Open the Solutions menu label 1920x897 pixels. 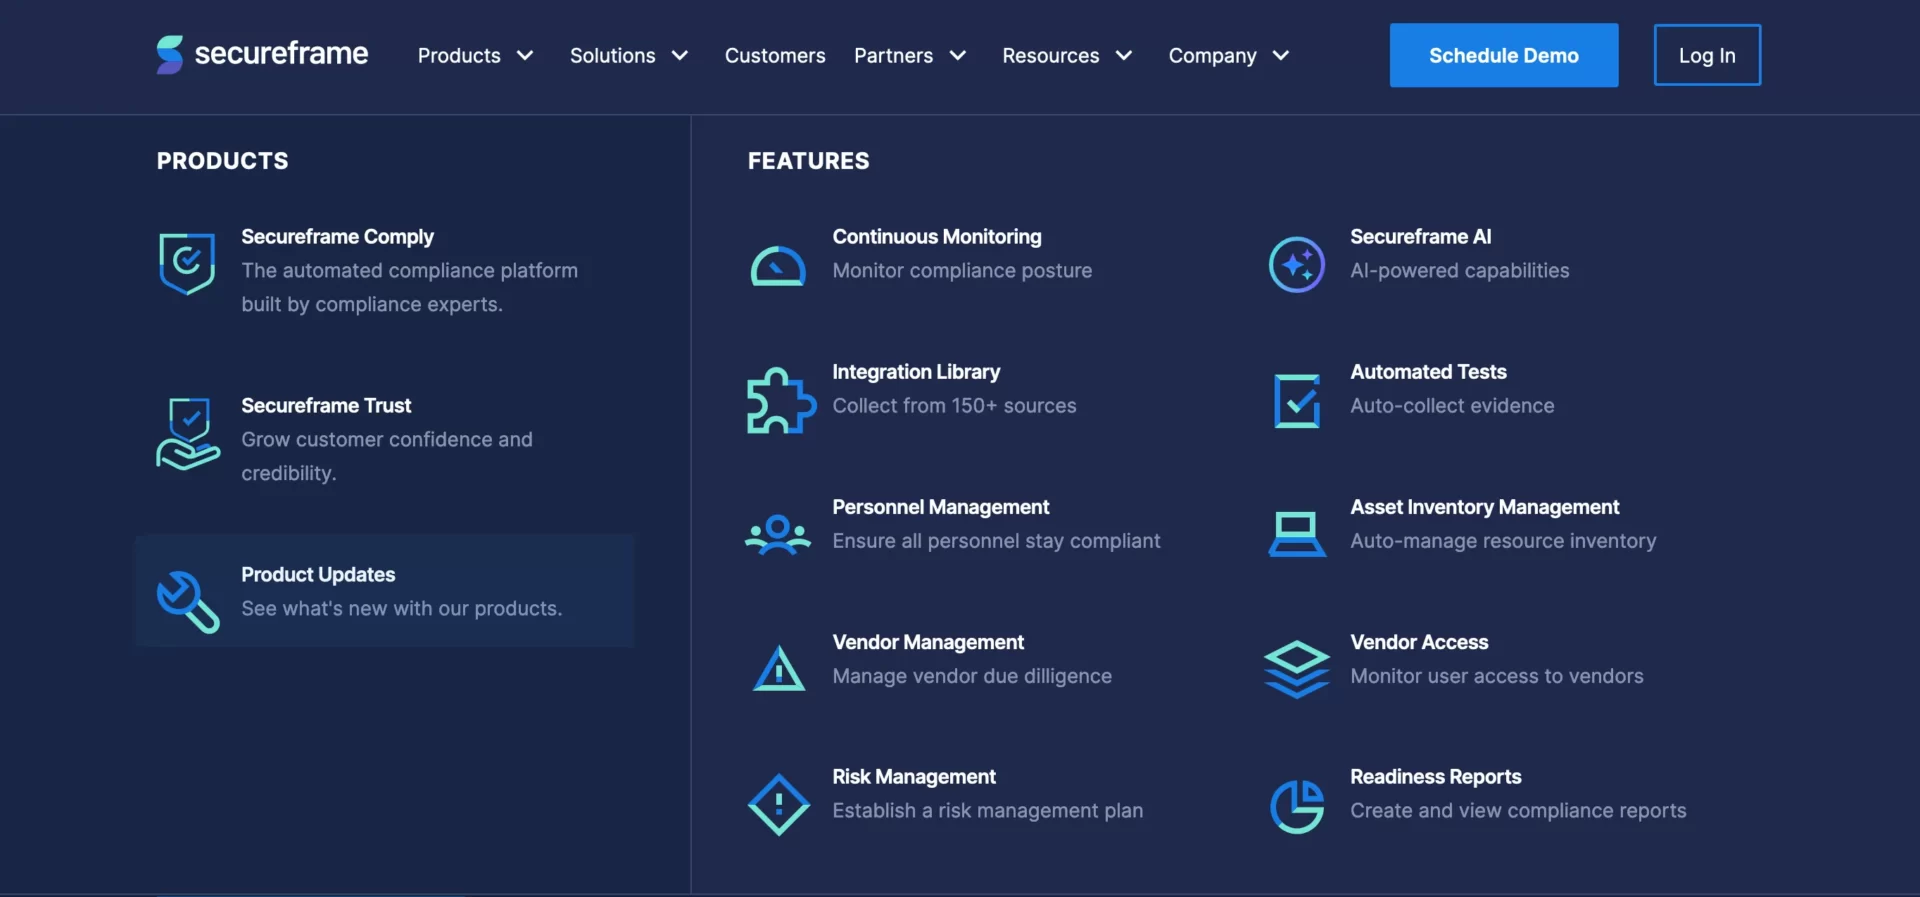point(613,55)
